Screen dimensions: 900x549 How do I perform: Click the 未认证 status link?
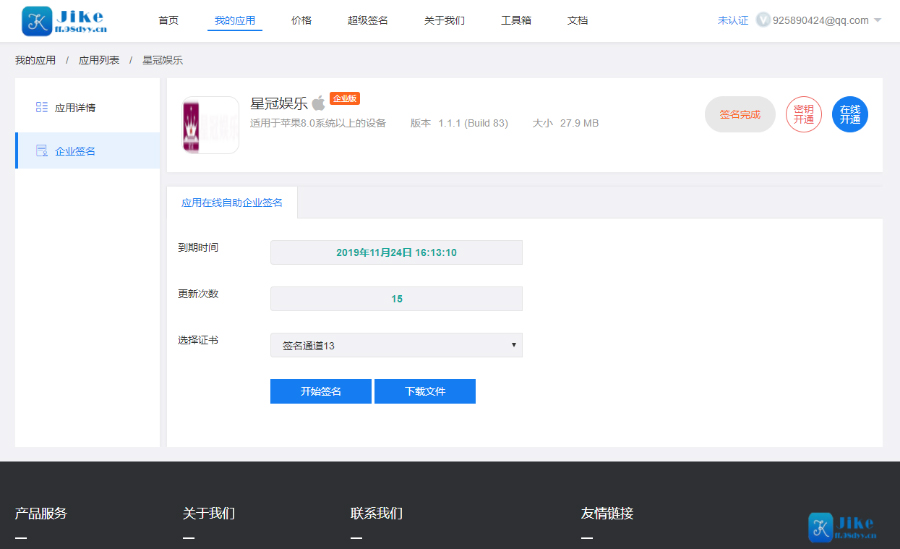click(x=732, y=21)
